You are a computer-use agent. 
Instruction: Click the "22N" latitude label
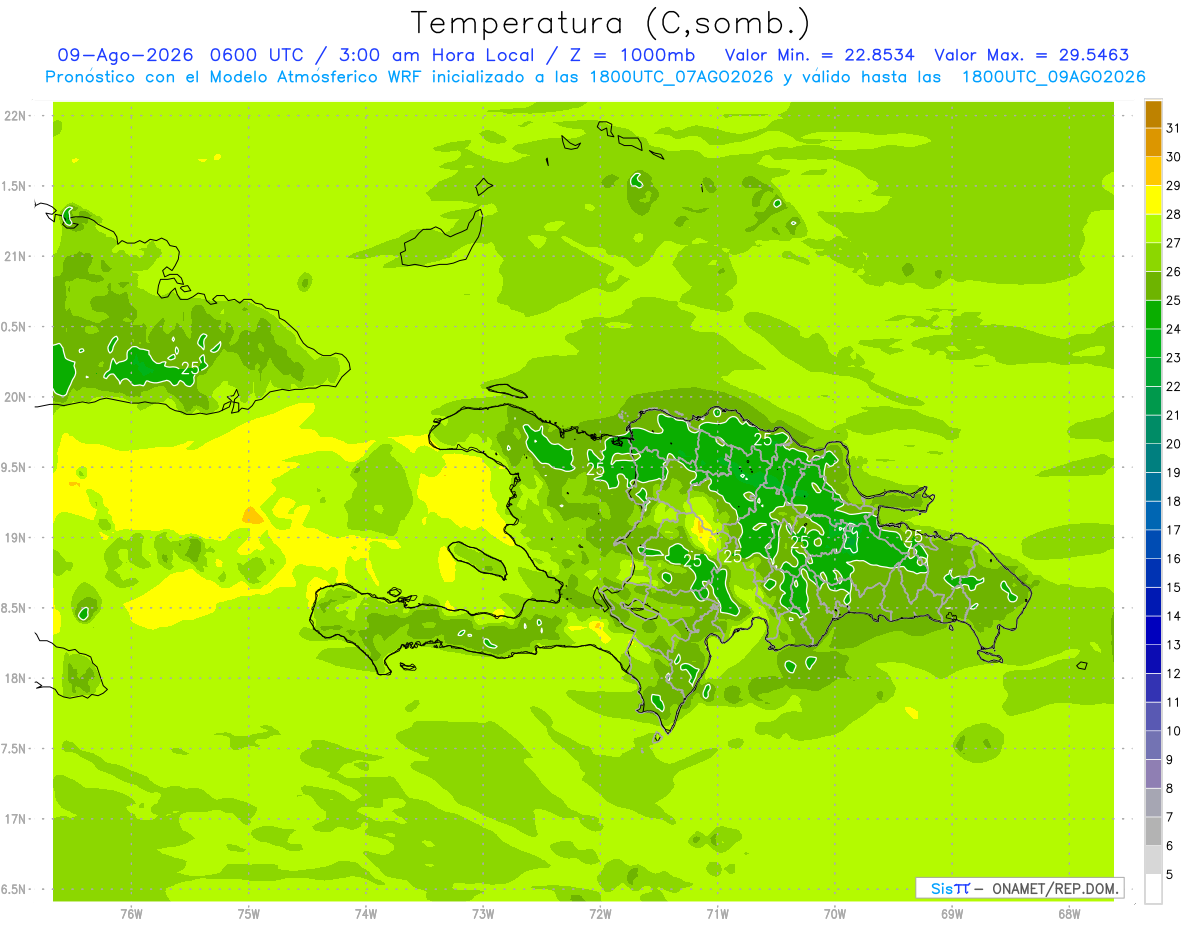coord(15,116)
